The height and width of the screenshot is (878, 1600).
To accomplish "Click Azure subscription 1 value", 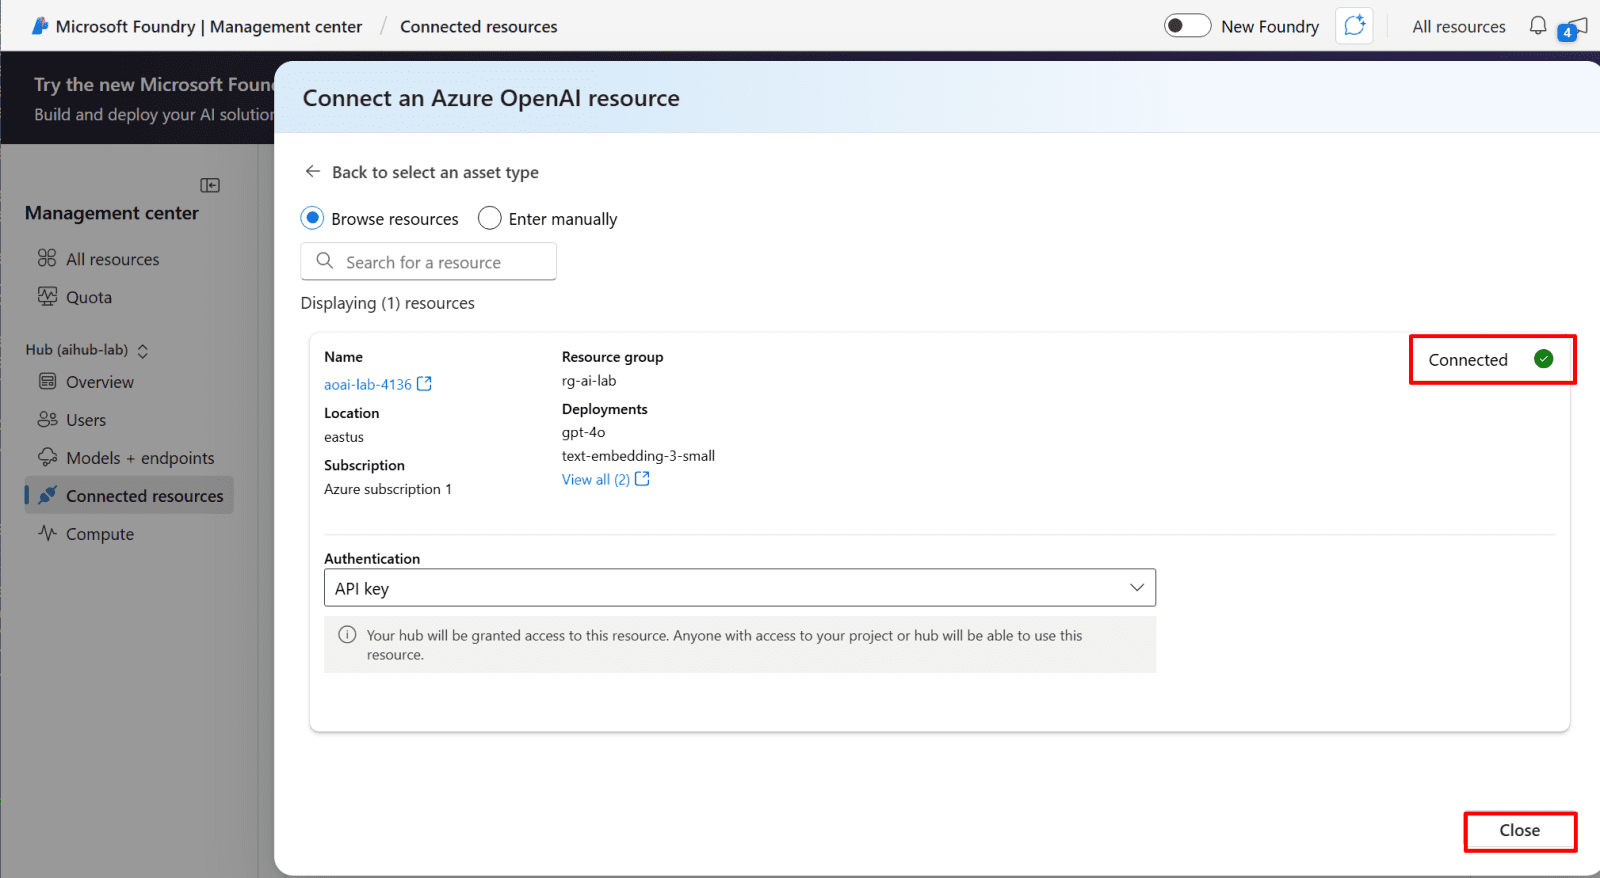I will click(x=388, y=489).
